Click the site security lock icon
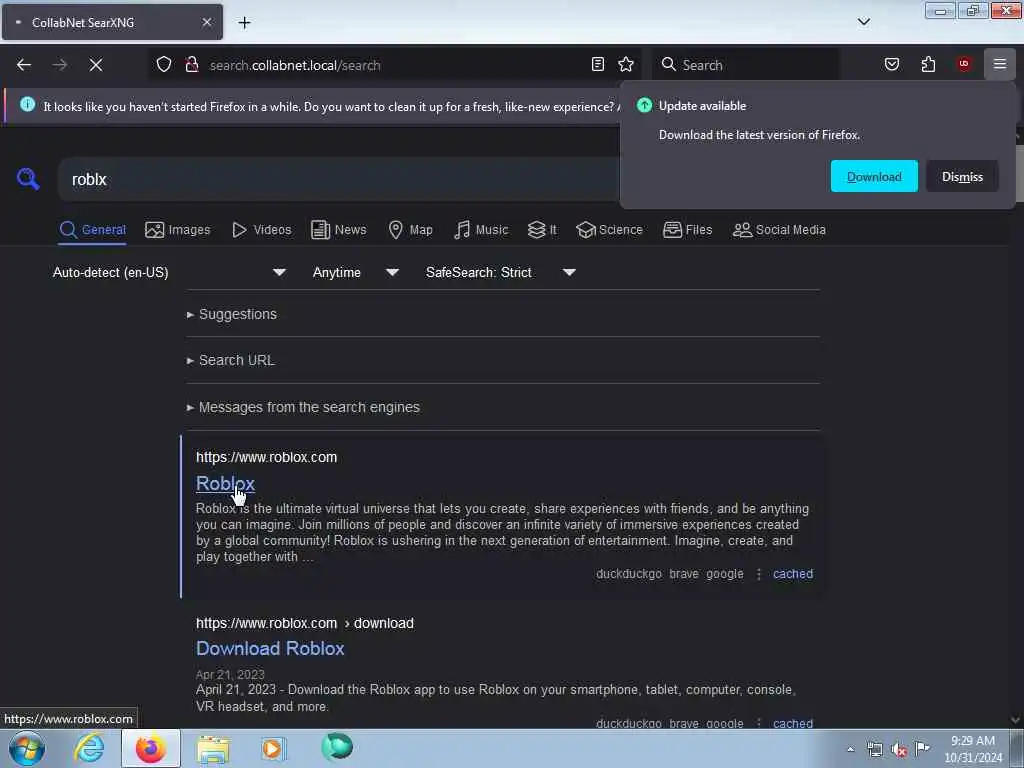Viewport: 1024px width, 768px height. (x=191, y=64)
